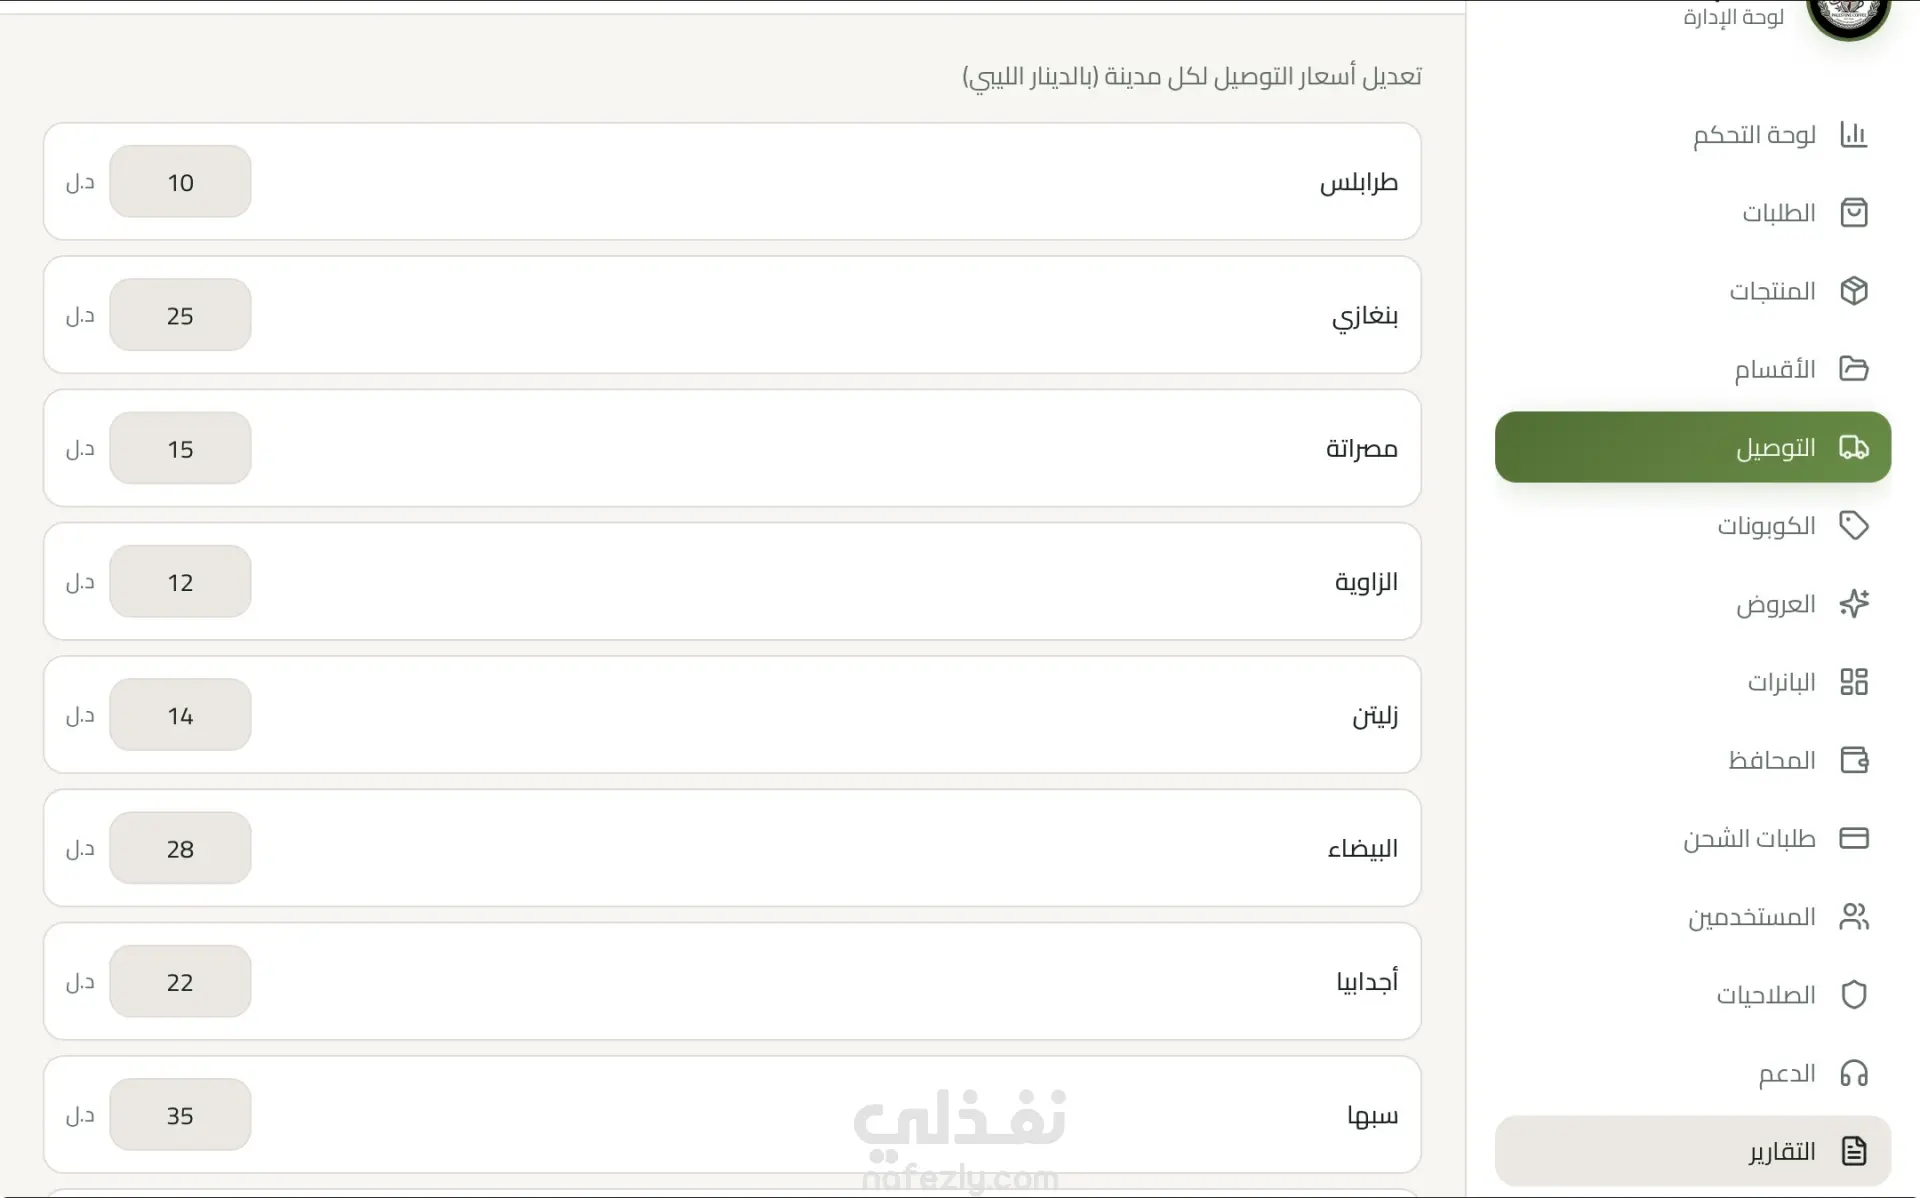Image resolution: width=1920 pixels, height=1198 pixels.
Task: Click the dashboard bar chart icon
Action: 1853,135
